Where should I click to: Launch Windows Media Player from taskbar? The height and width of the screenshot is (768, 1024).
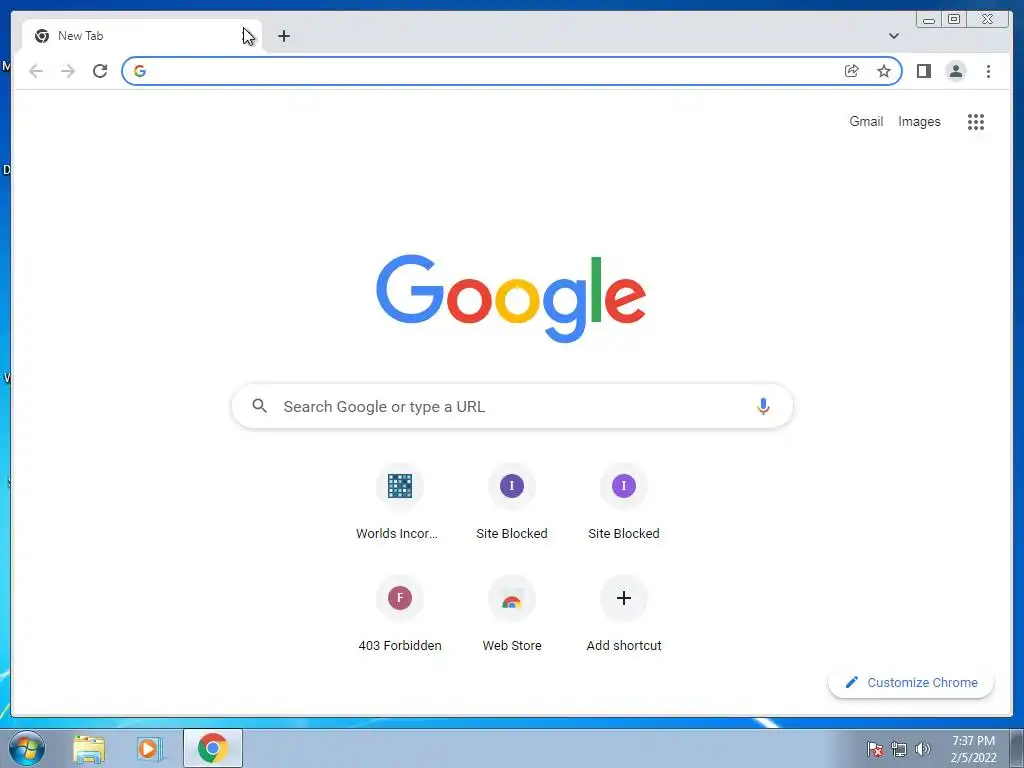click(149, 749)
